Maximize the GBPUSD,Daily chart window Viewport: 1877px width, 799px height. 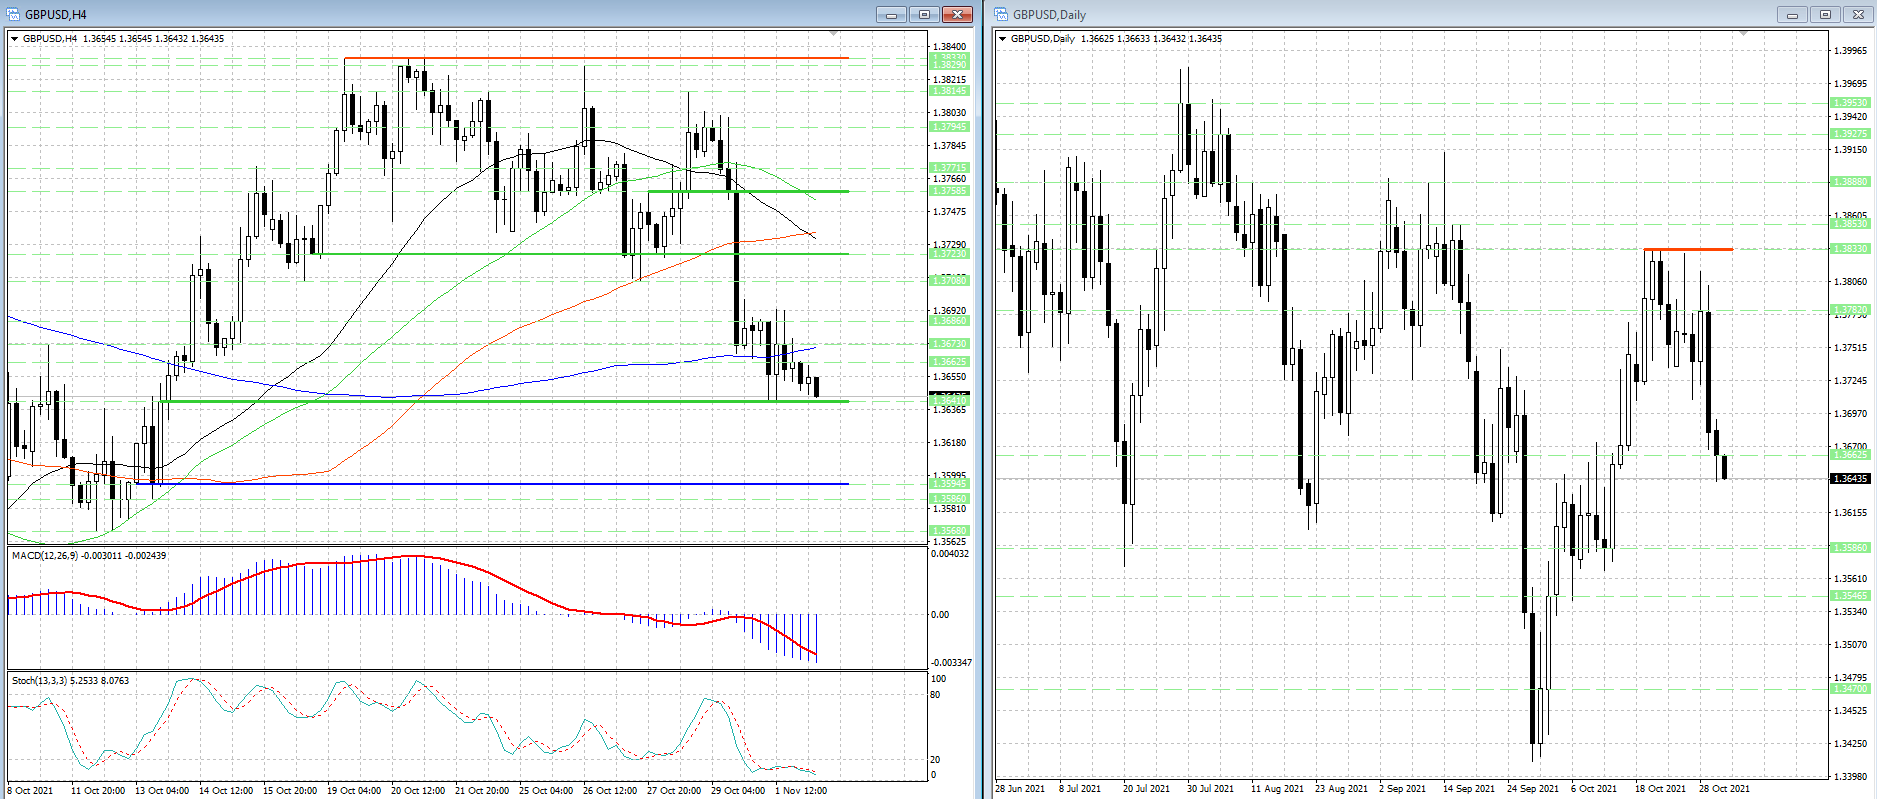[x=1825, y=14]
